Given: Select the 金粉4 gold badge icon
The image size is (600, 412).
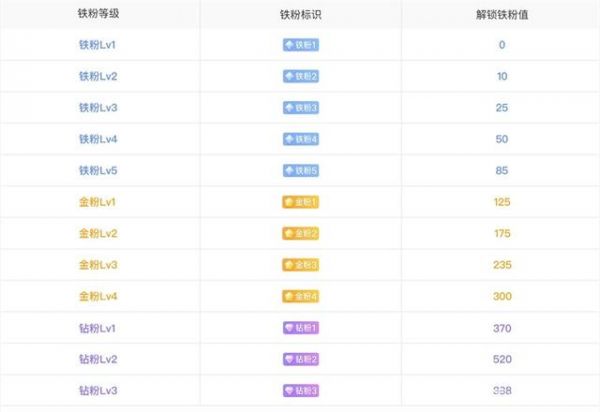Looking at the screenshot, I should [300, 296].
